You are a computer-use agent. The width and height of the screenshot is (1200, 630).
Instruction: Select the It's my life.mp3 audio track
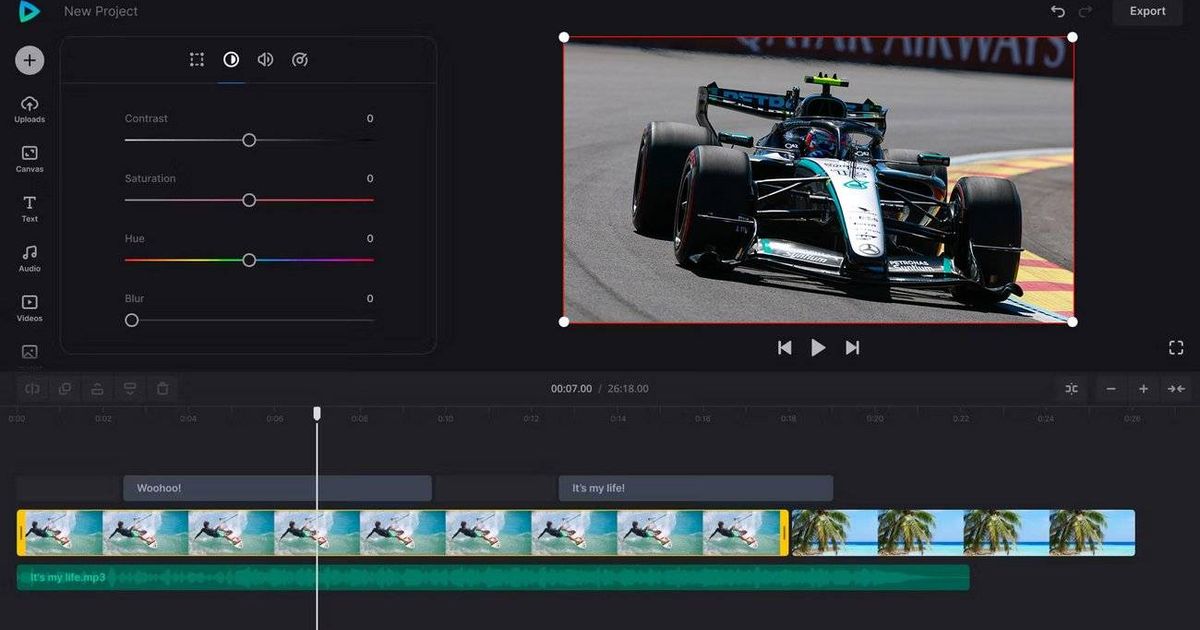click(493, 577)
